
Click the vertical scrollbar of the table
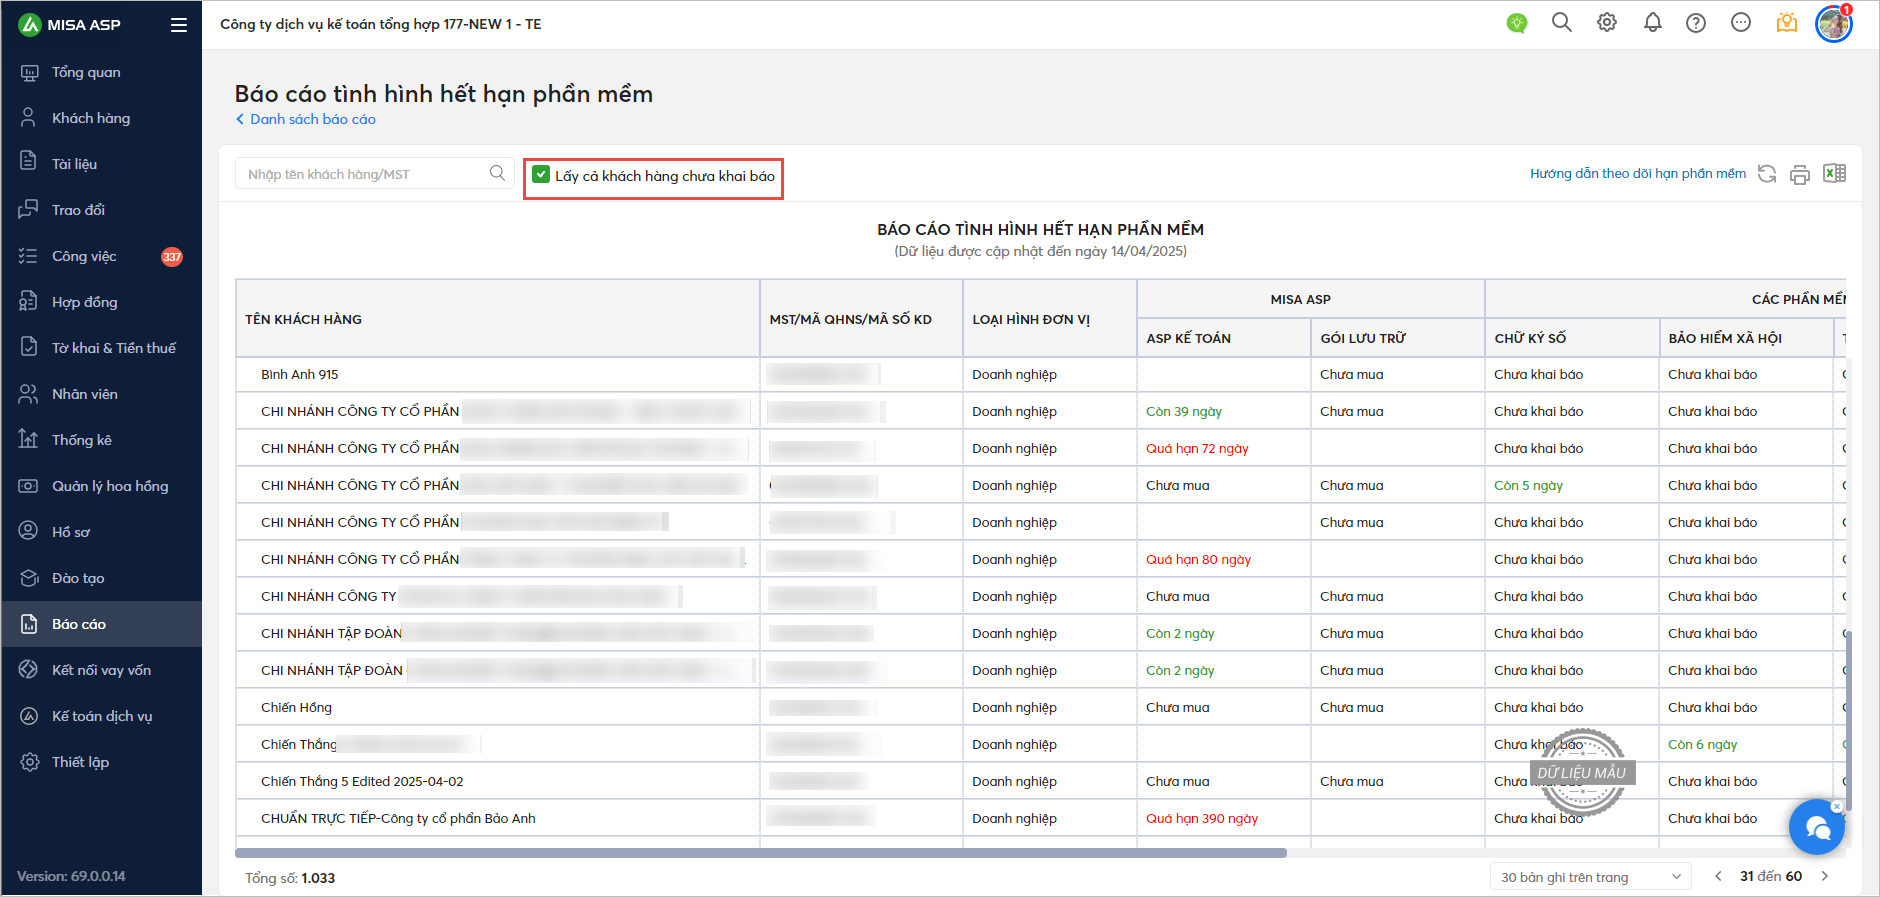[x=1848, y=720]
